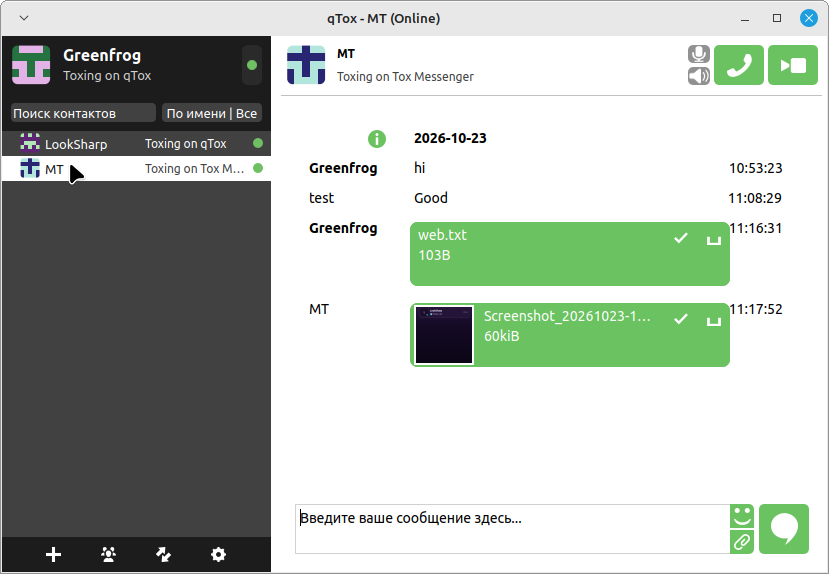Open the status dropdown beside Greenfrog

(x=252, y=65)
